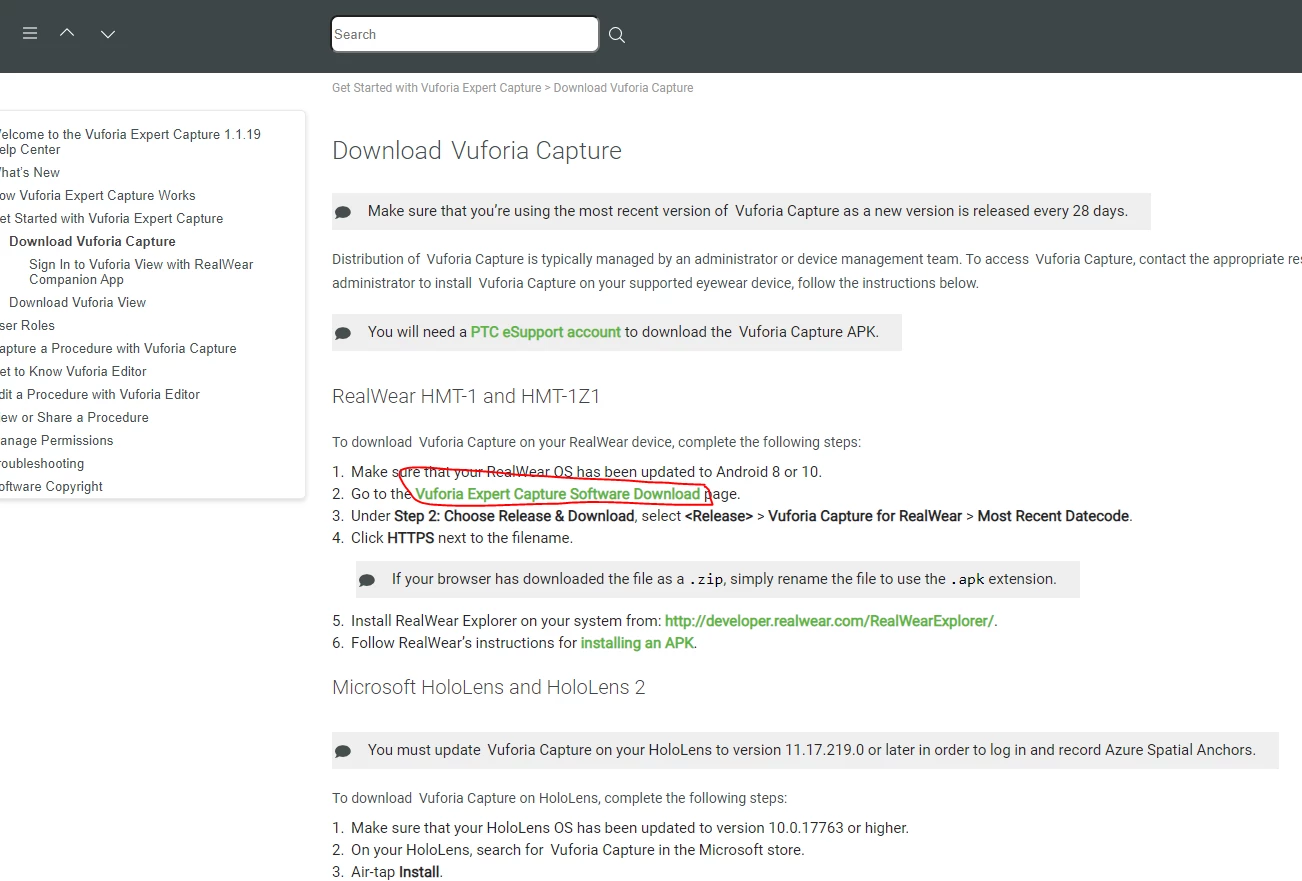Open Welcome to Vuforia Expert Capture 1.1.19 topic
This screenshot has height=881, width=1302.
pos(128,142)
